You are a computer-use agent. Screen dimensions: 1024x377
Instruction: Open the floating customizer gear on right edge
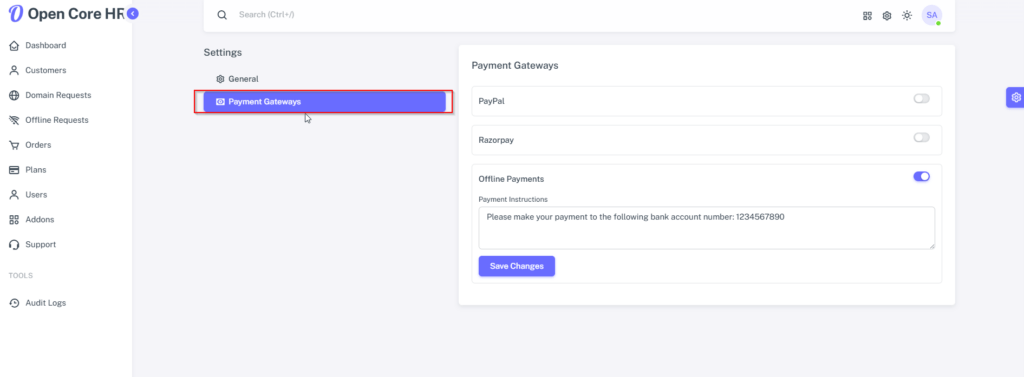point(1016,97)
